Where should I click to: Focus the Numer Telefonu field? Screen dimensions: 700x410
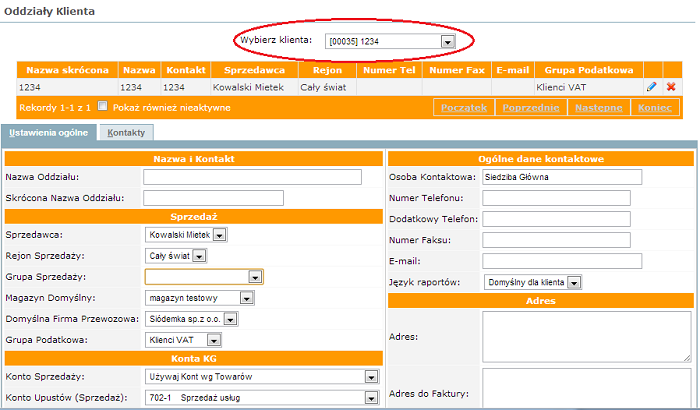[x=556, y=198]
